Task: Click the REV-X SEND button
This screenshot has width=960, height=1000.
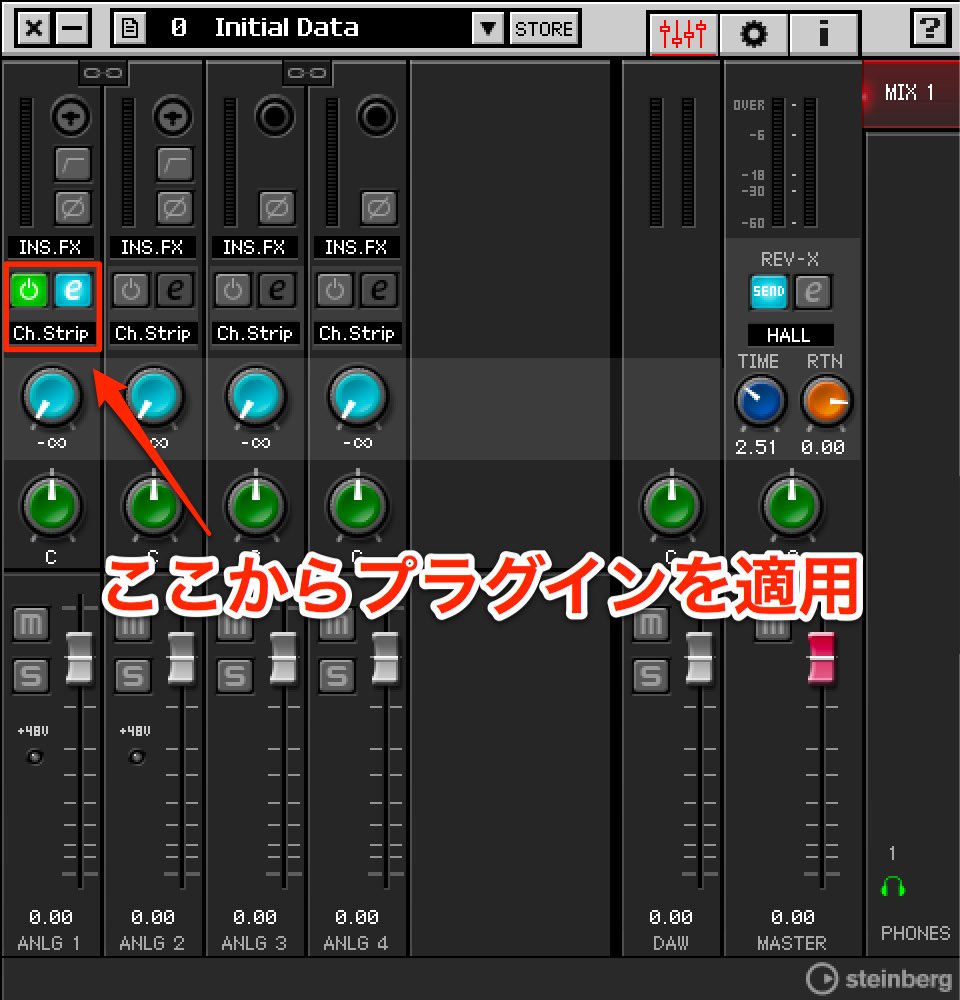Action: click(769, 291)
